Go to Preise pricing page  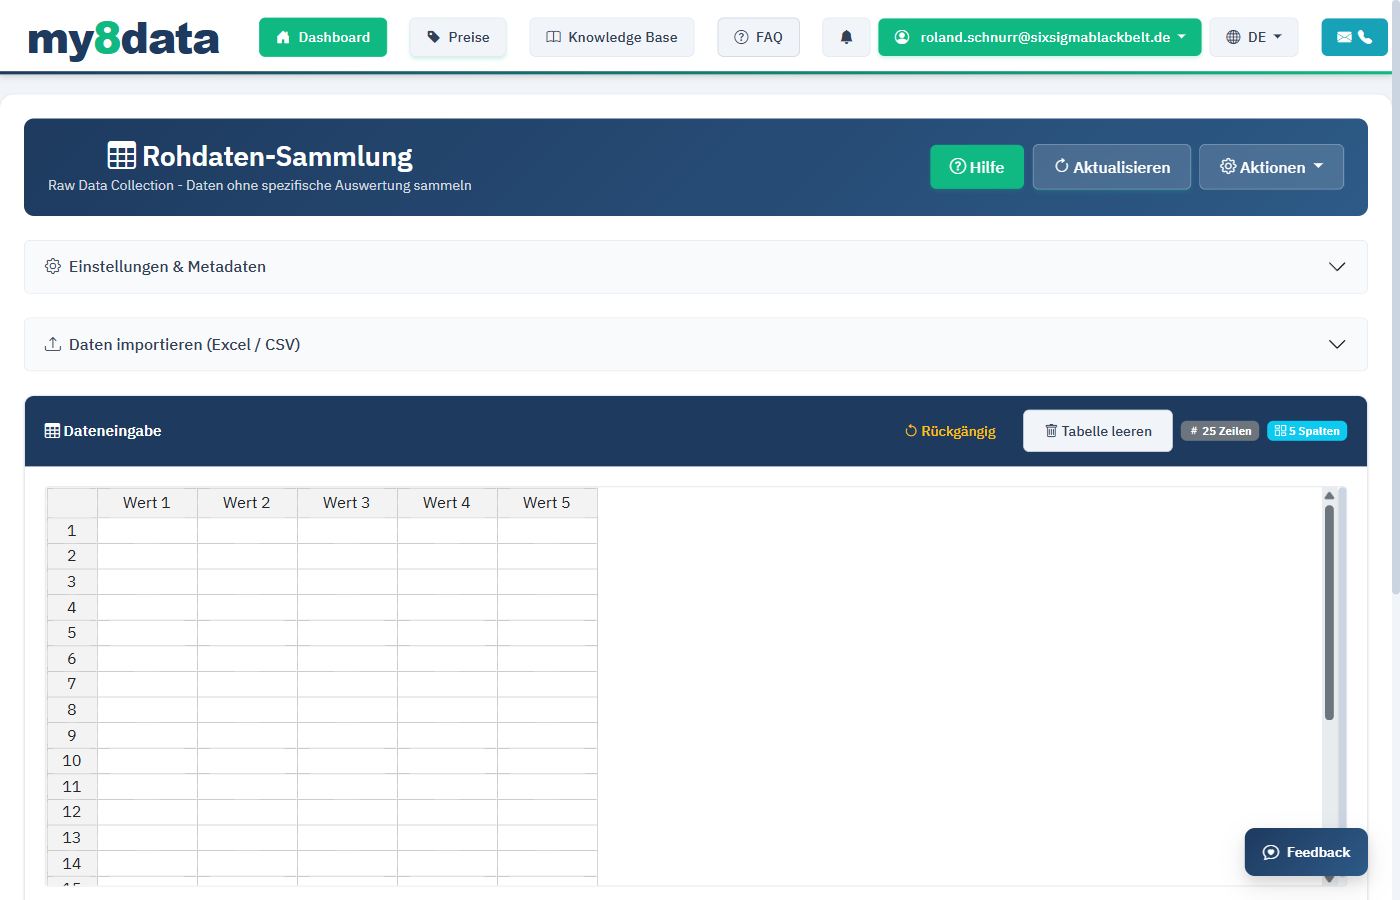458,37
